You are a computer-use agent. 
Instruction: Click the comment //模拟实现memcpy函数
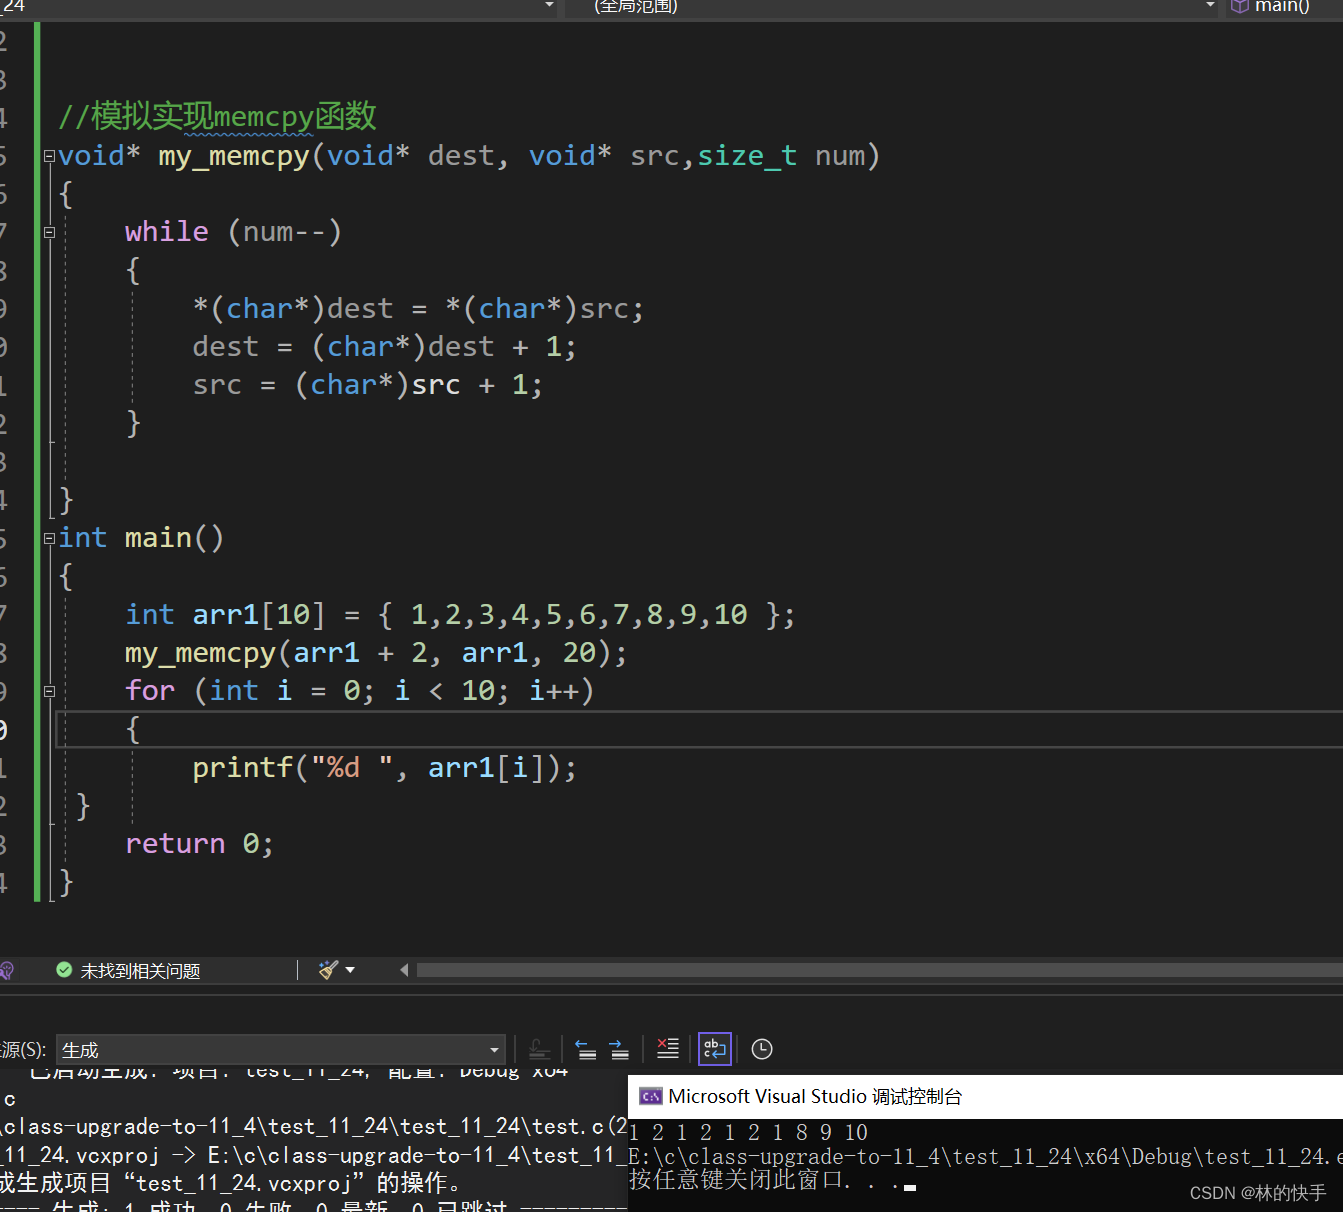(x=217, y=117)
